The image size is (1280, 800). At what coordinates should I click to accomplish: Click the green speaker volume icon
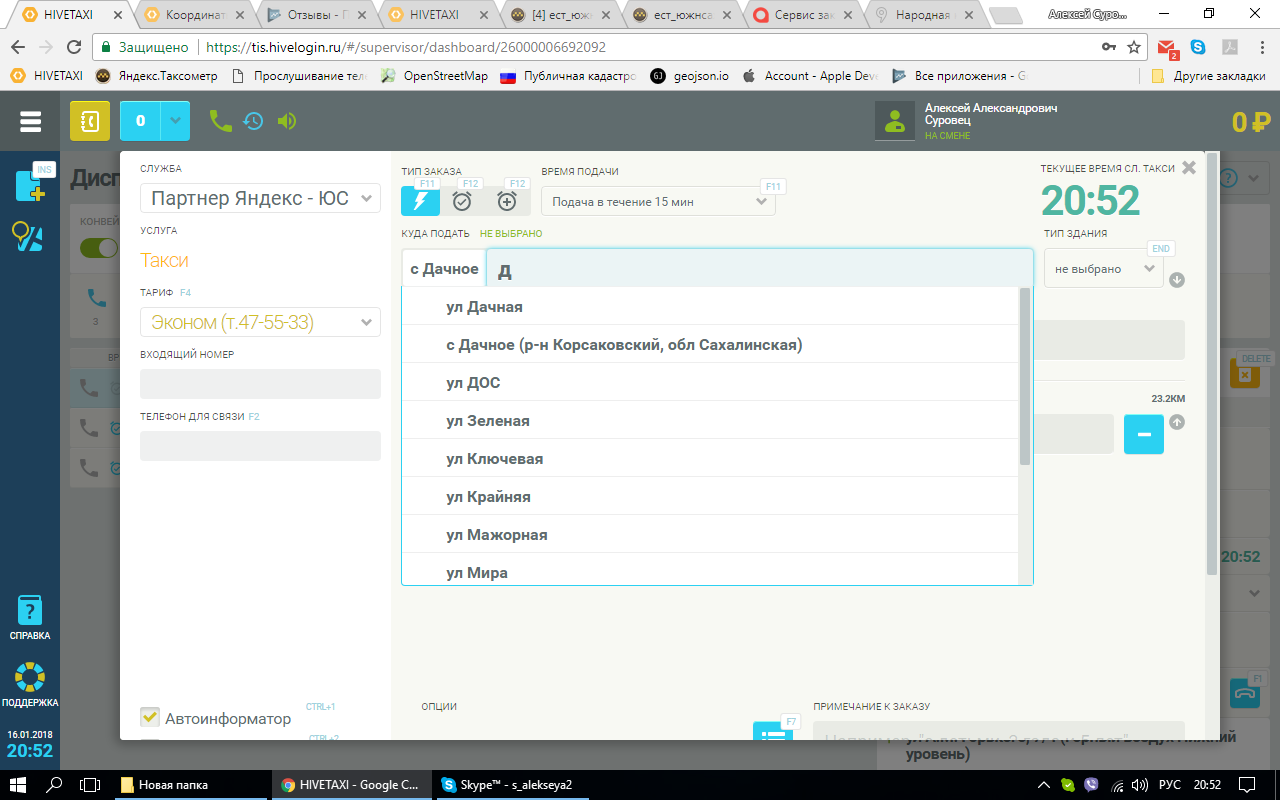point(287,121)
